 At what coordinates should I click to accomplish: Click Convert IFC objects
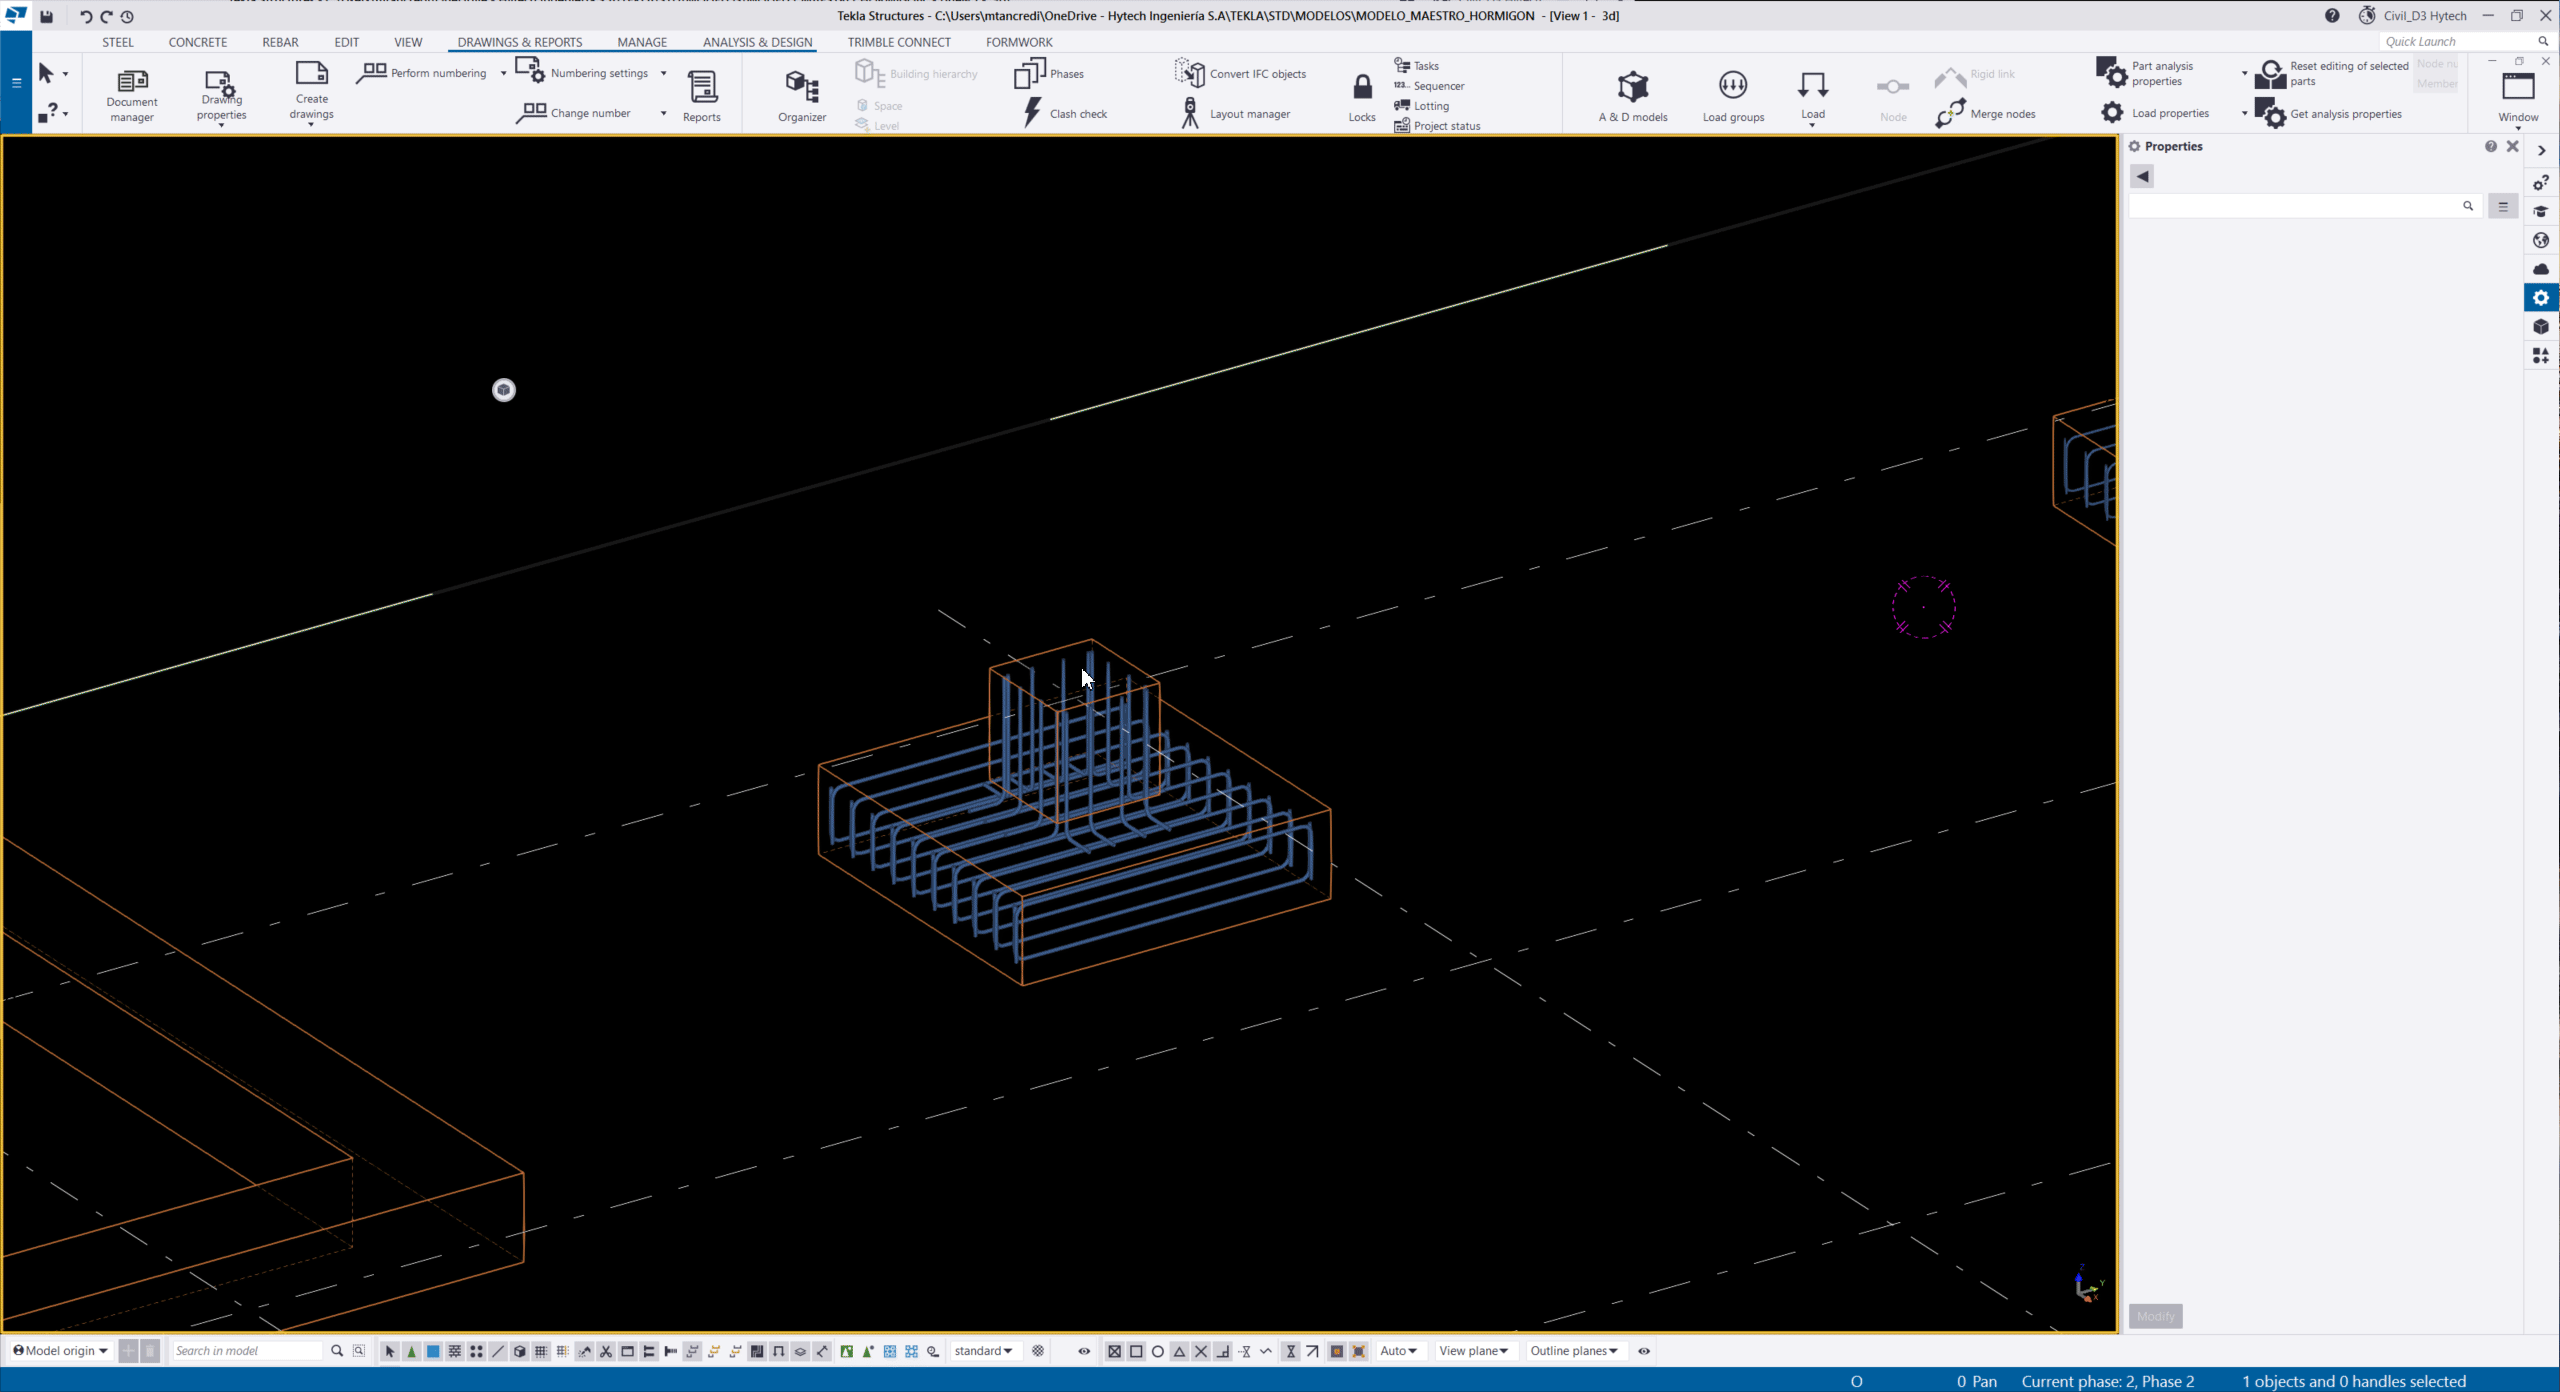pyautogui.click(x=1240, y=73)
